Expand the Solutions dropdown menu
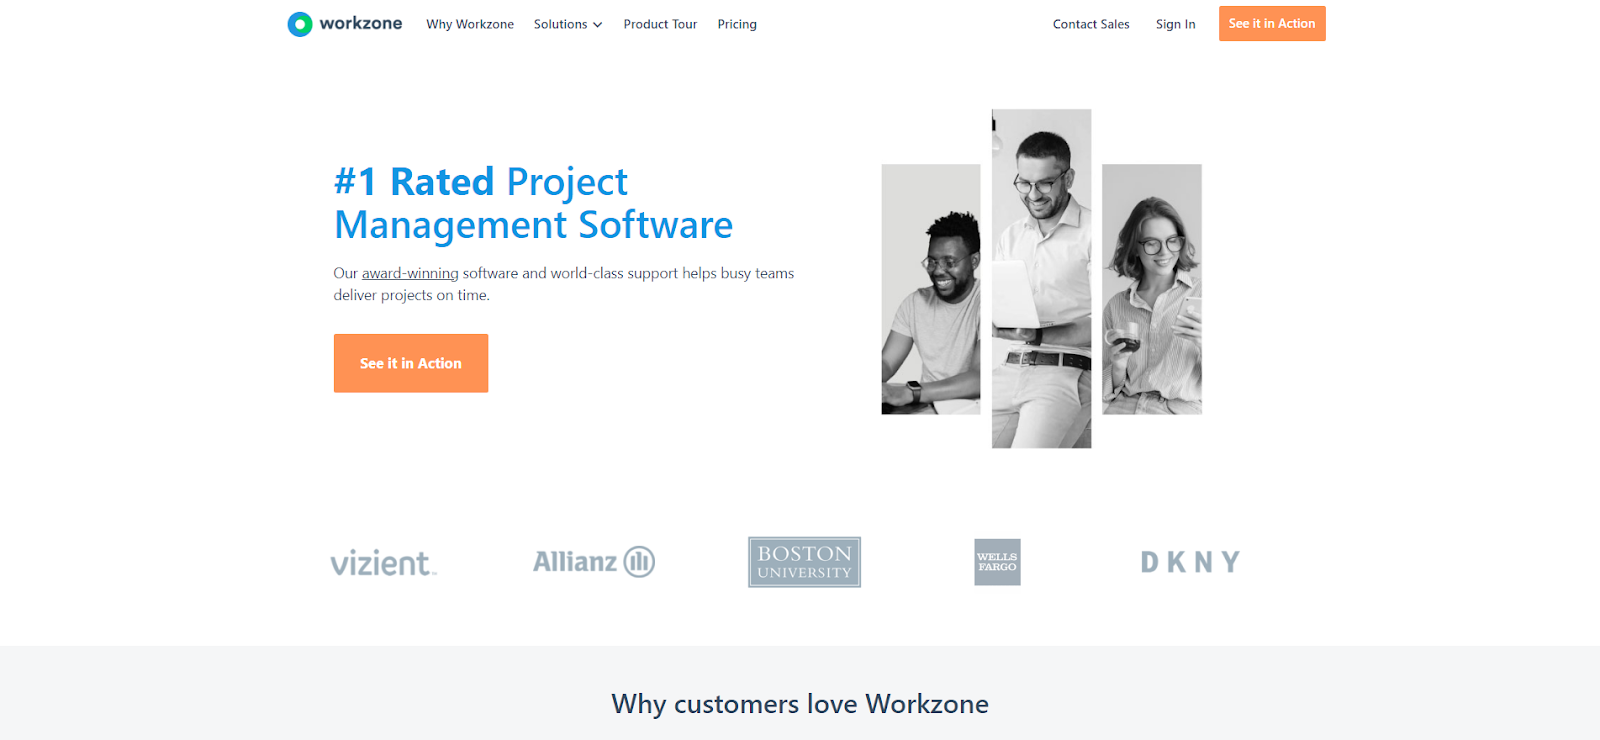1600x740 pixels. pos(568,24)
